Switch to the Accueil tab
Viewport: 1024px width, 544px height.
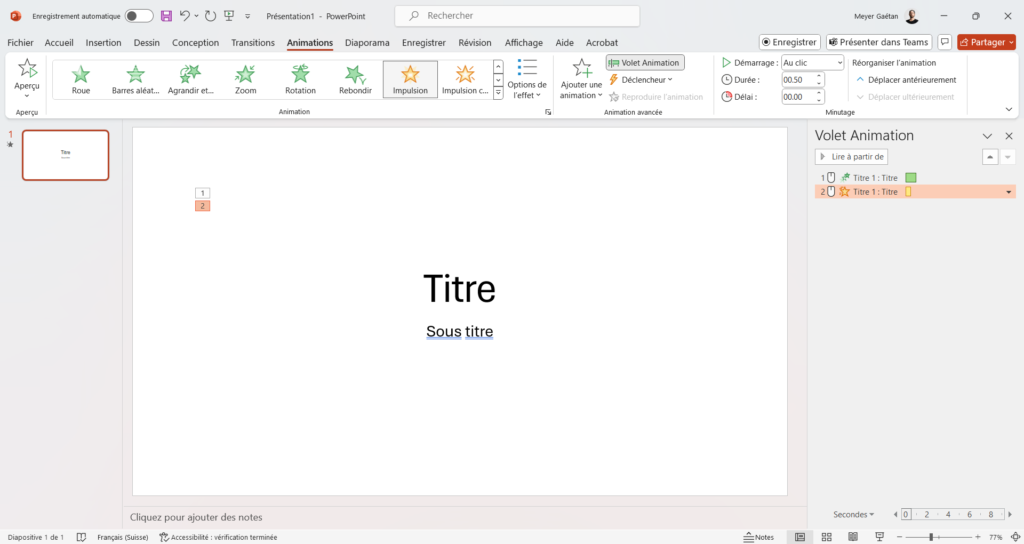pos(59,42)
